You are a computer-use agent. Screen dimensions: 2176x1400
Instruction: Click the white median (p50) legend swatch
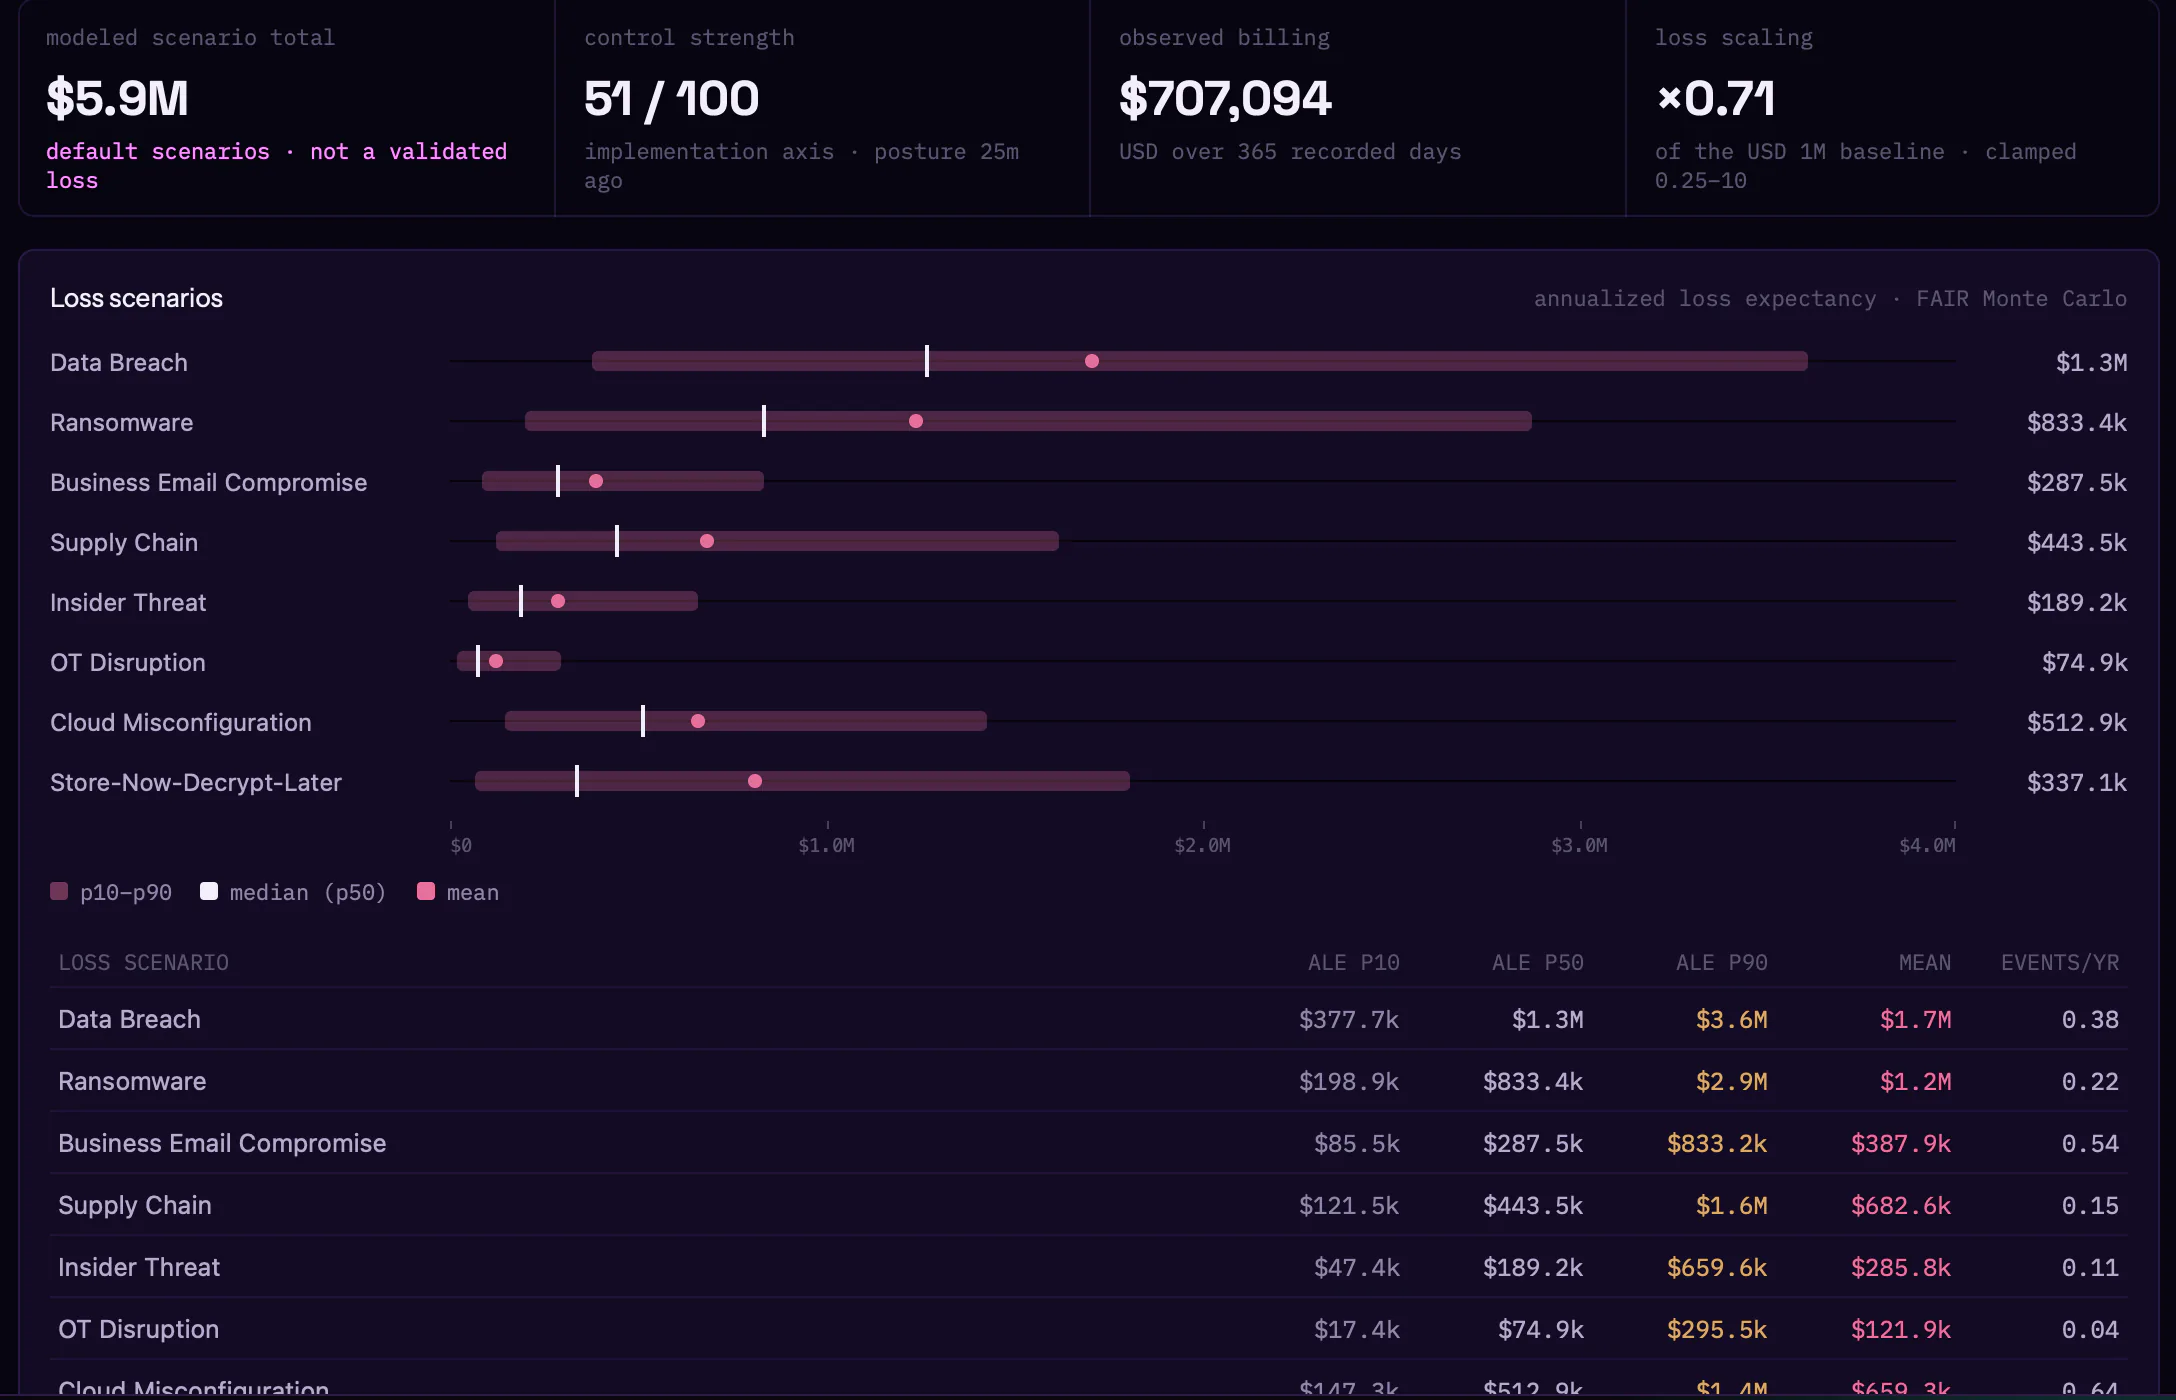click(209, 891)
